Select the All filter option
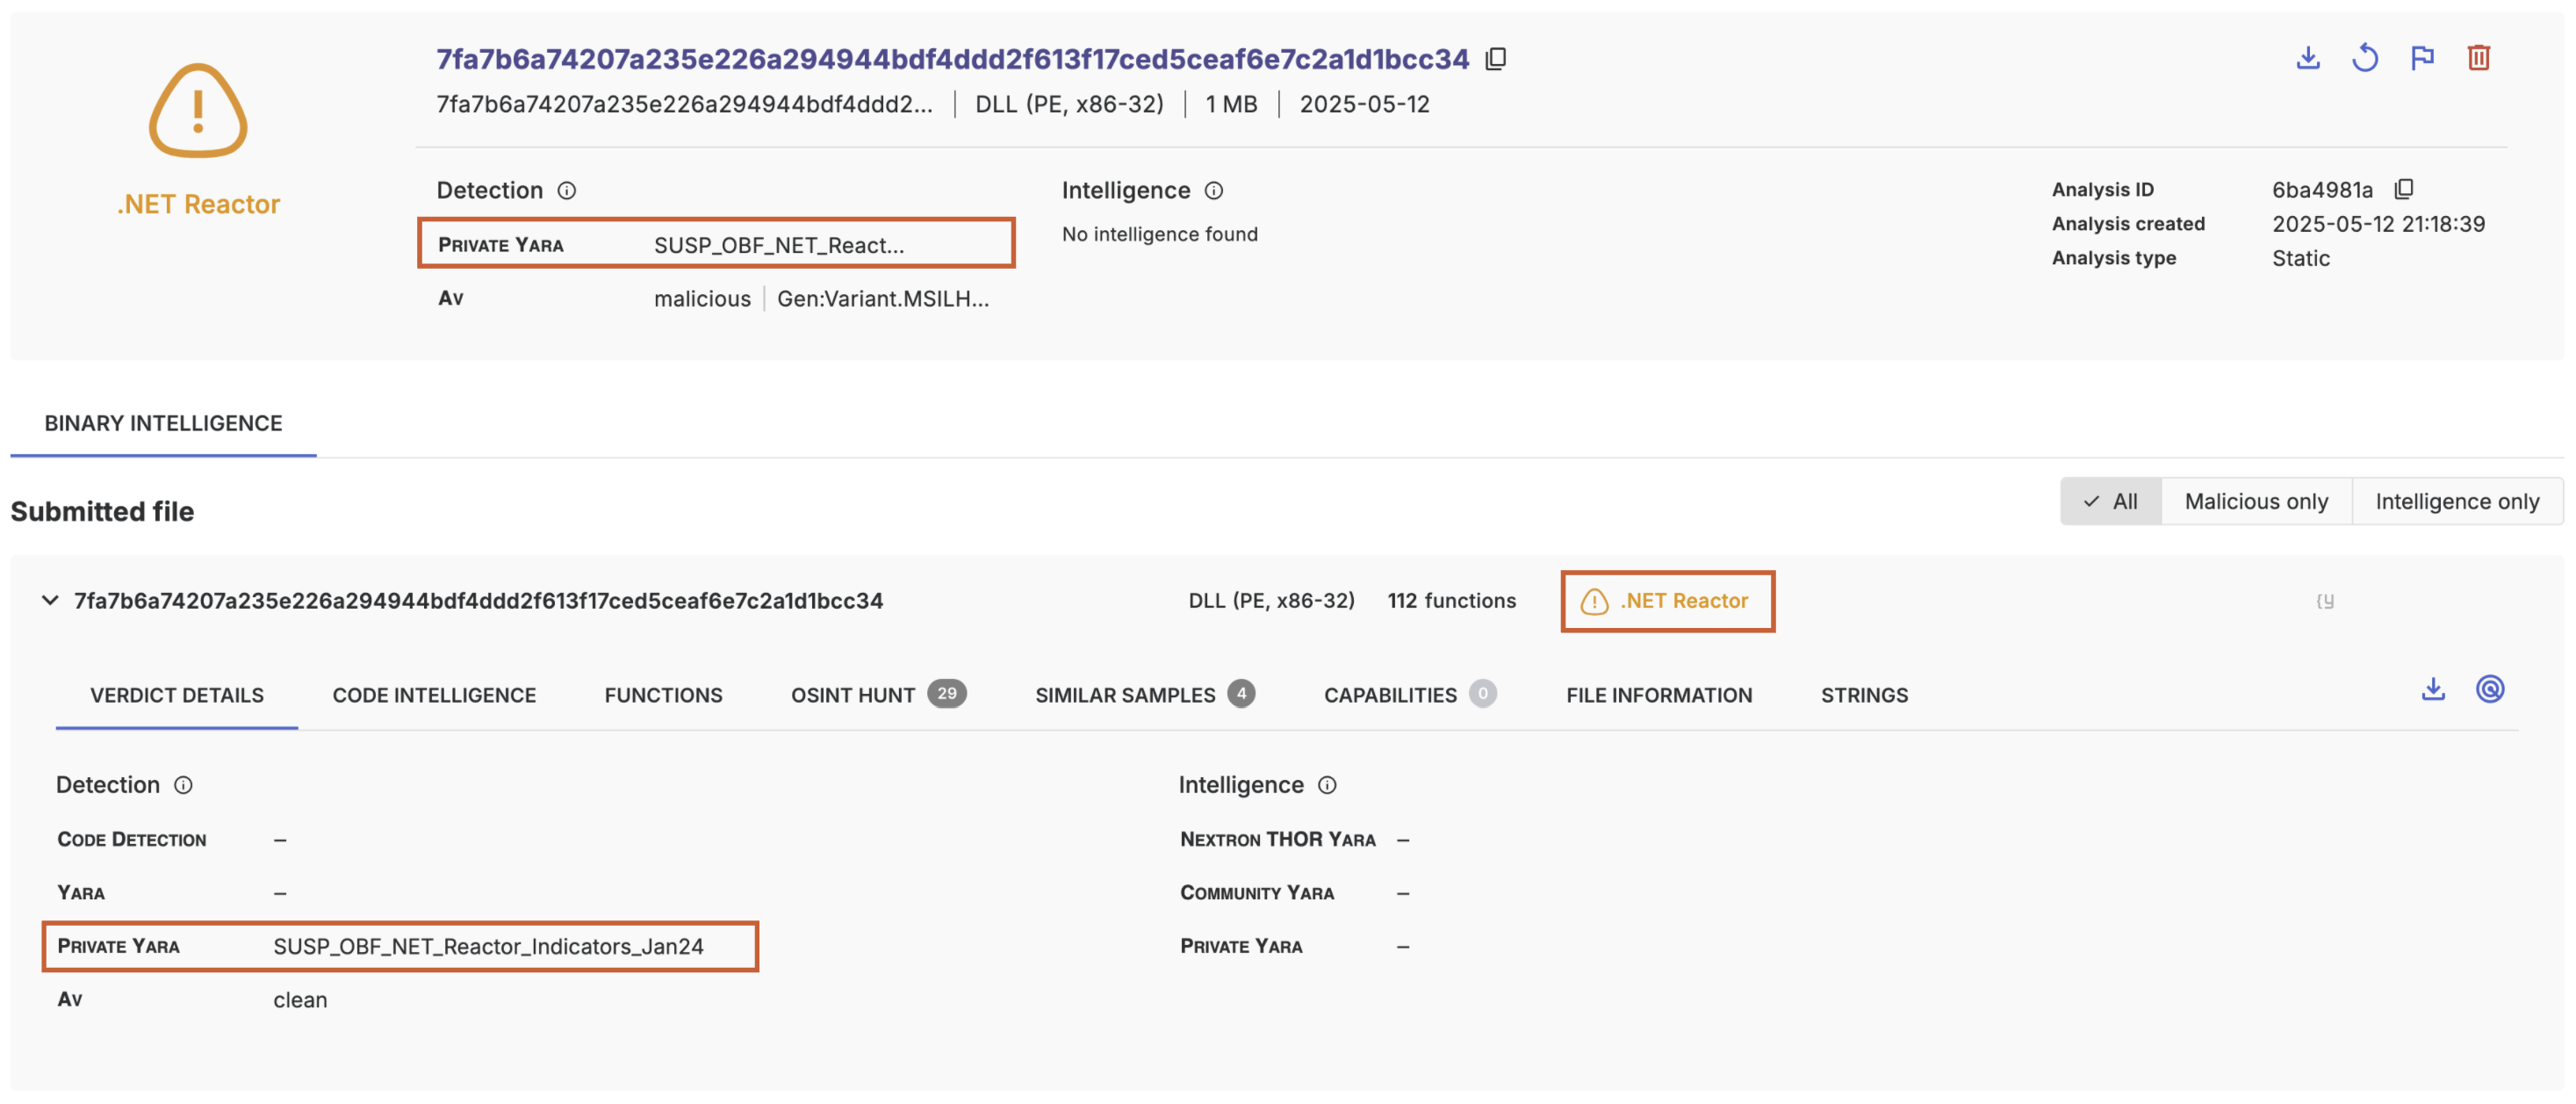Viewport: 2576px width, 1104px height. click(x=2111, y=501)
